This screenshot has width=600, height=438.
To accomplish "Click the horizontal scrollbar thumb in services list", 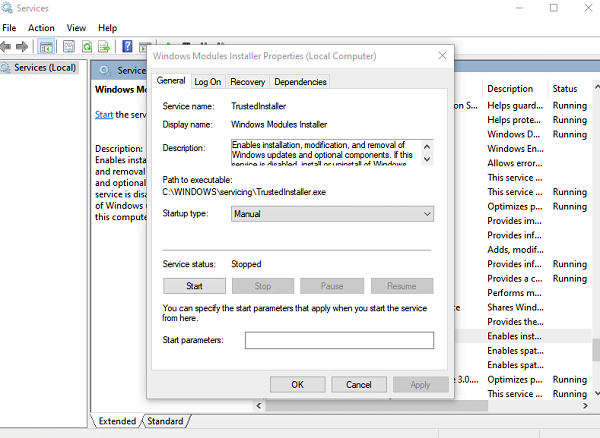I will [x=377, y=405].
